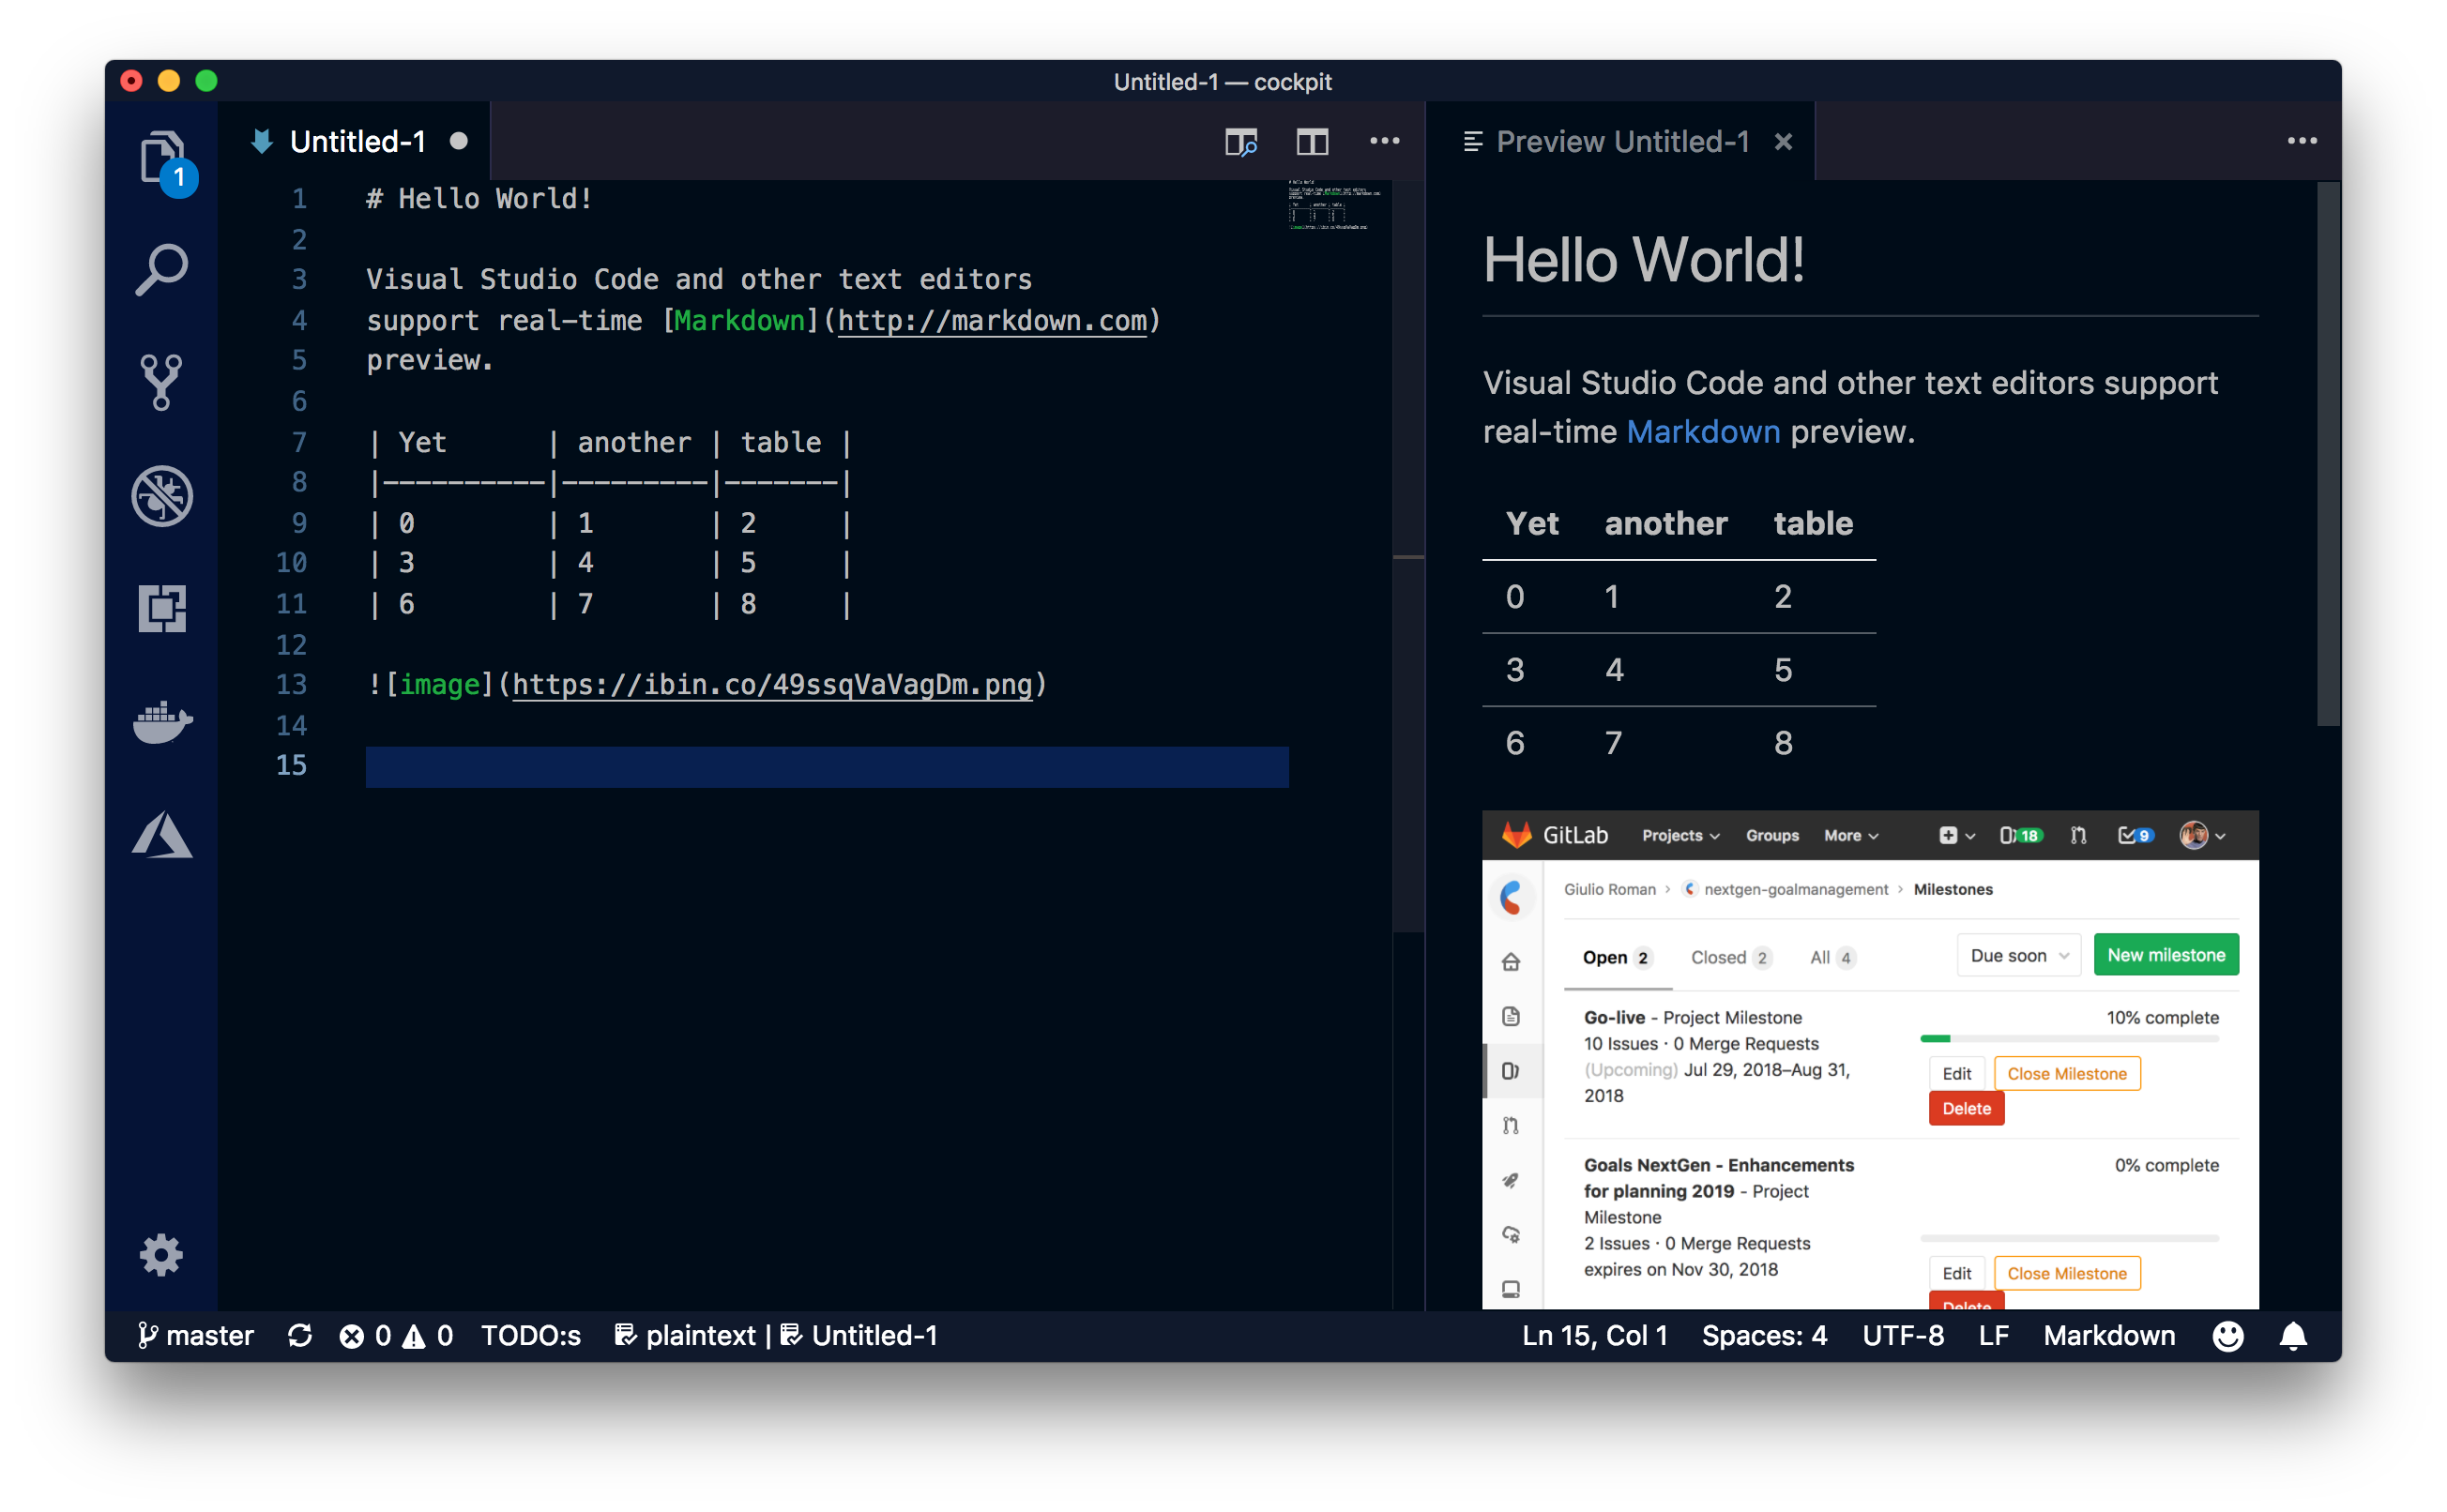Click the ibin.co image URL in editor

pos(772,684)
